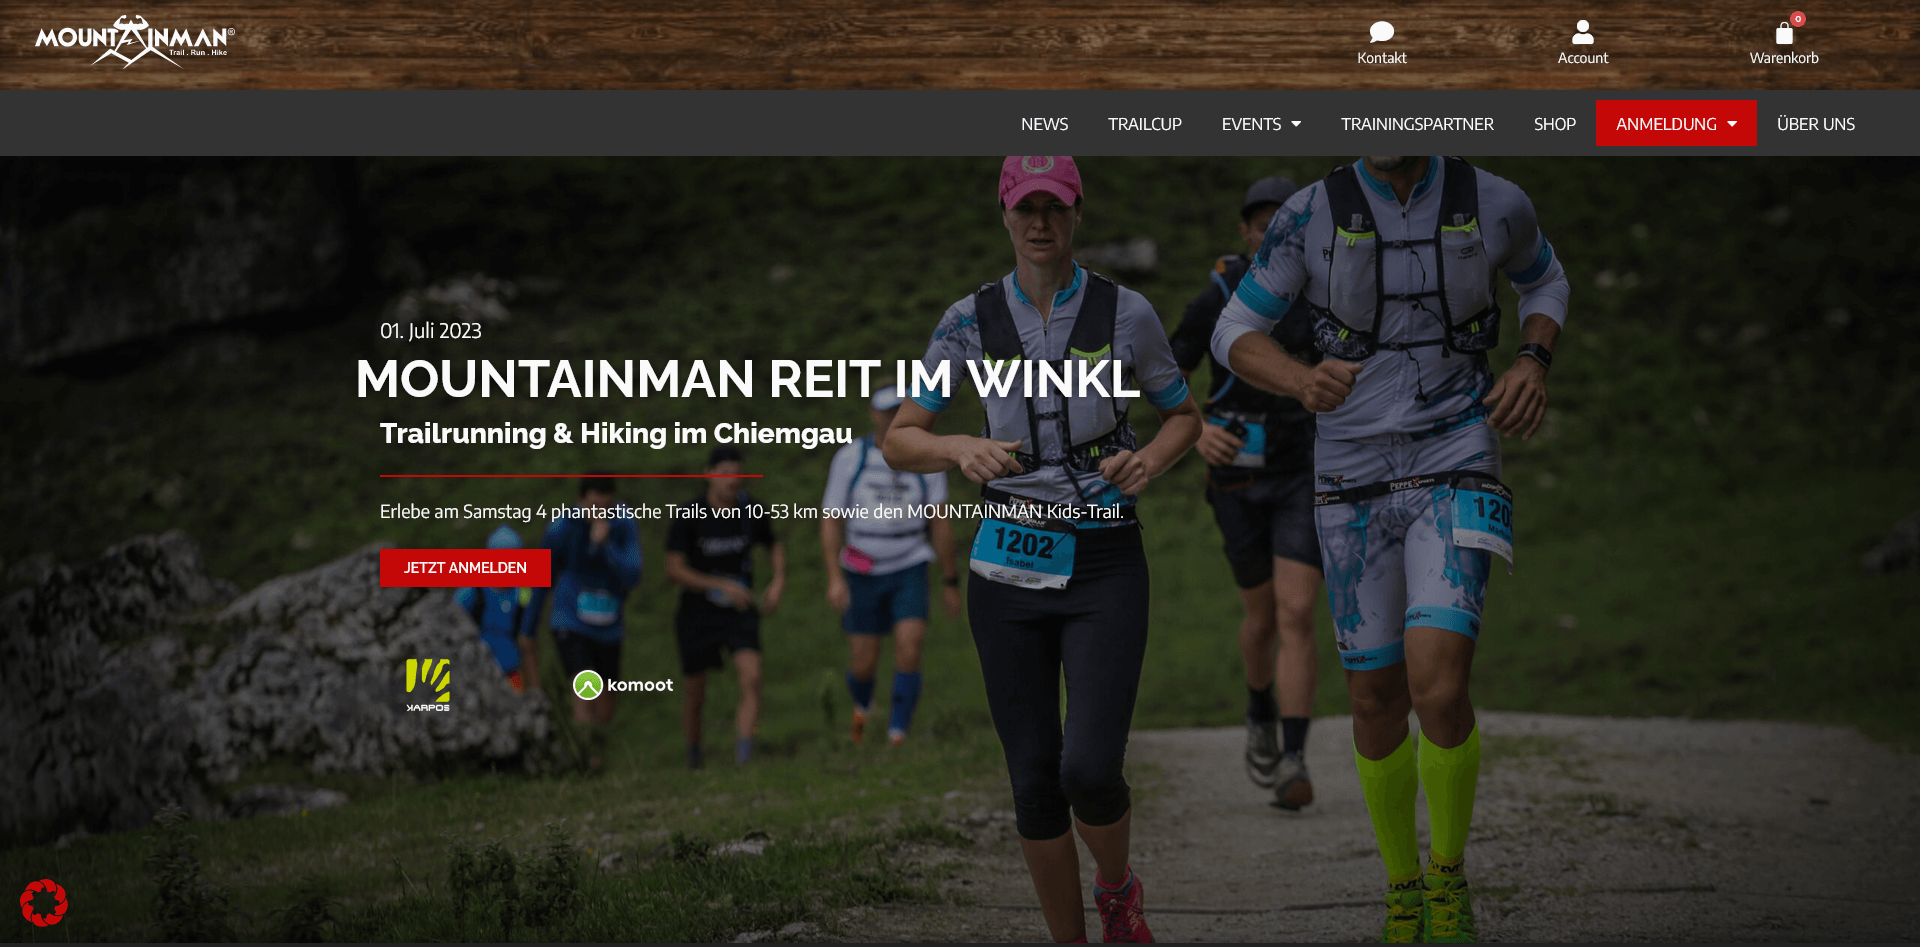
Task: Open the Account user icon
Action: 1582,32
